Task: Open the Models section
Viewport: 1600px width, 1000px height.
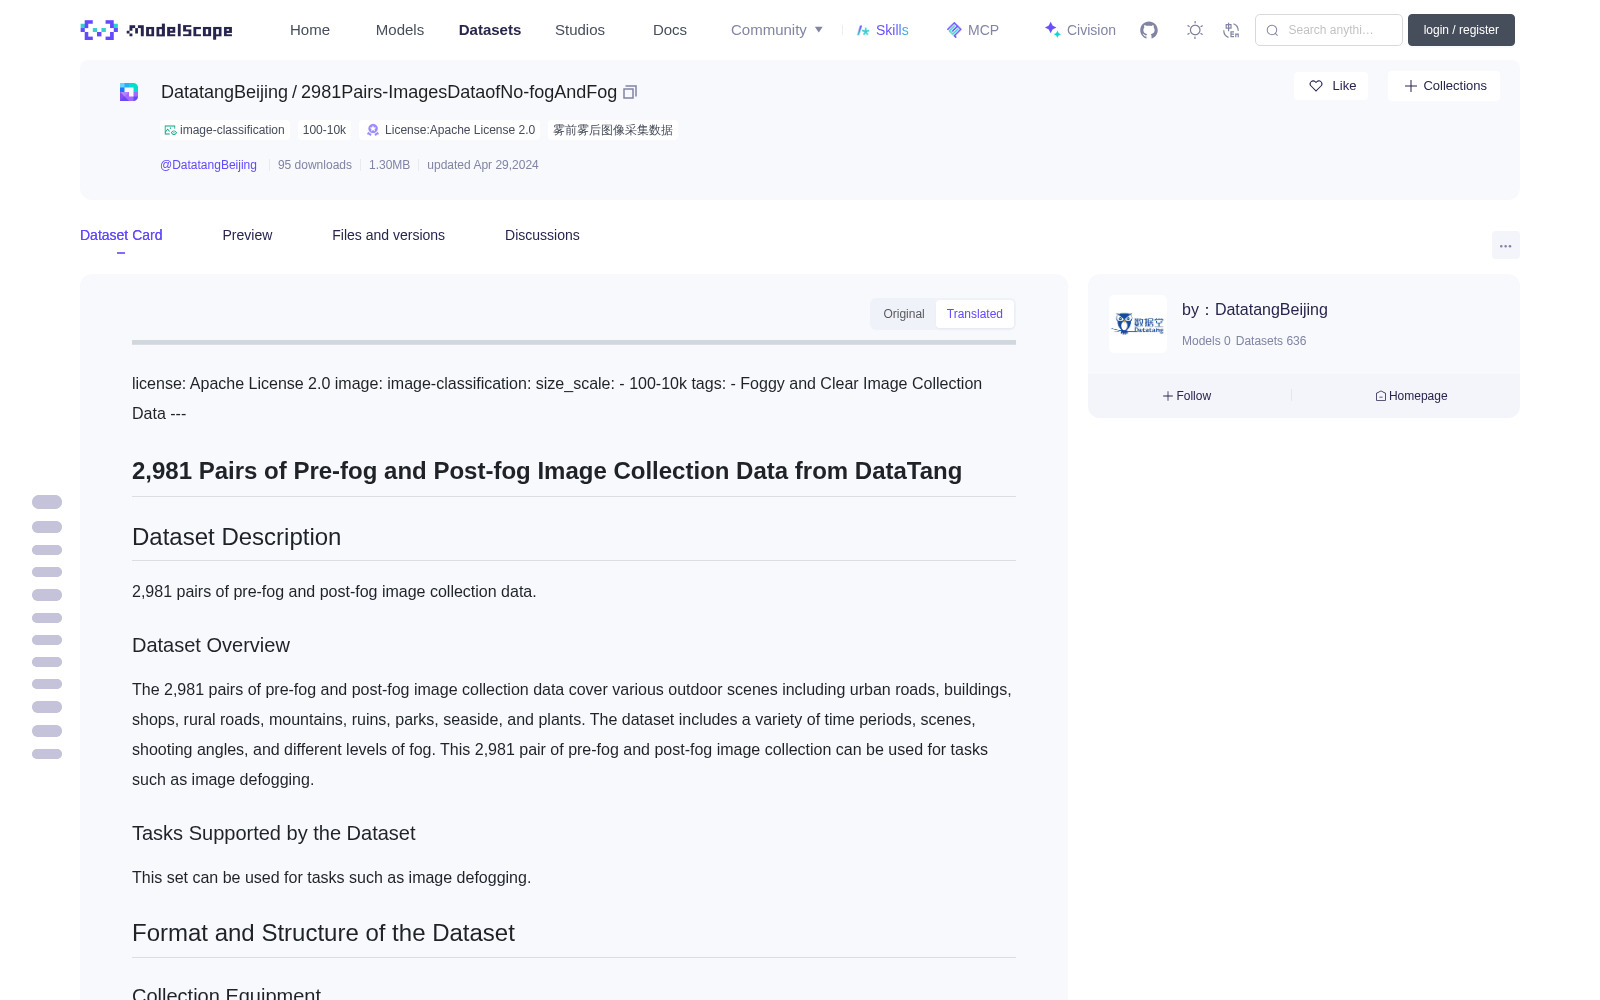Action: (400, 30)
